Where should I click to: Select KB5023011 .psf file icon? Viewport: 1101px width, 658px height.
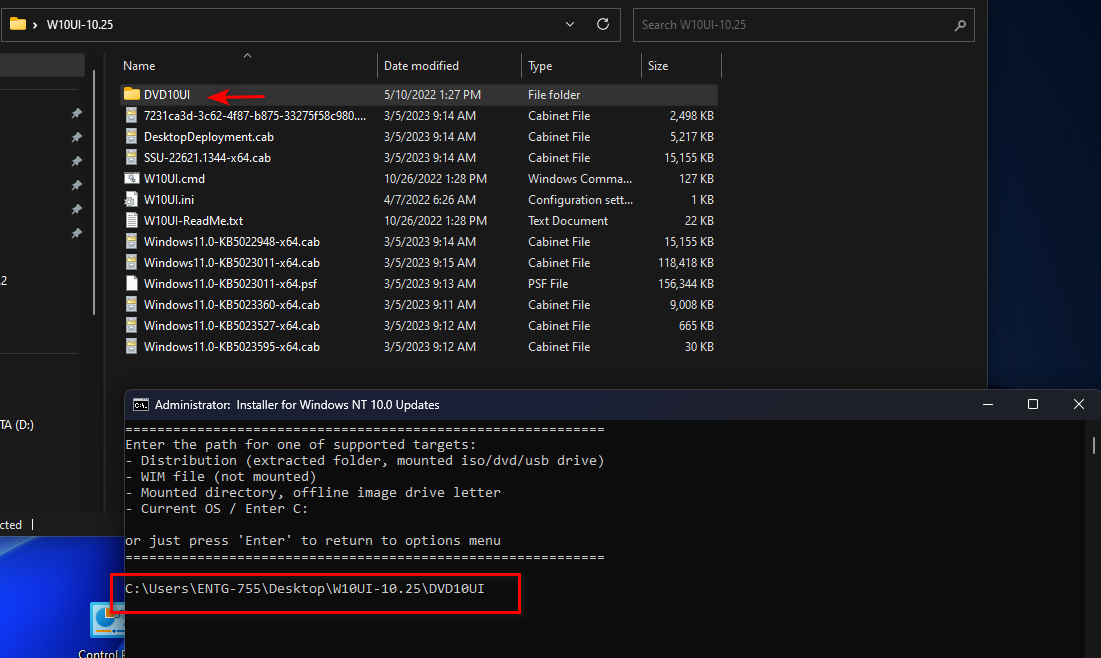[131, 284]
